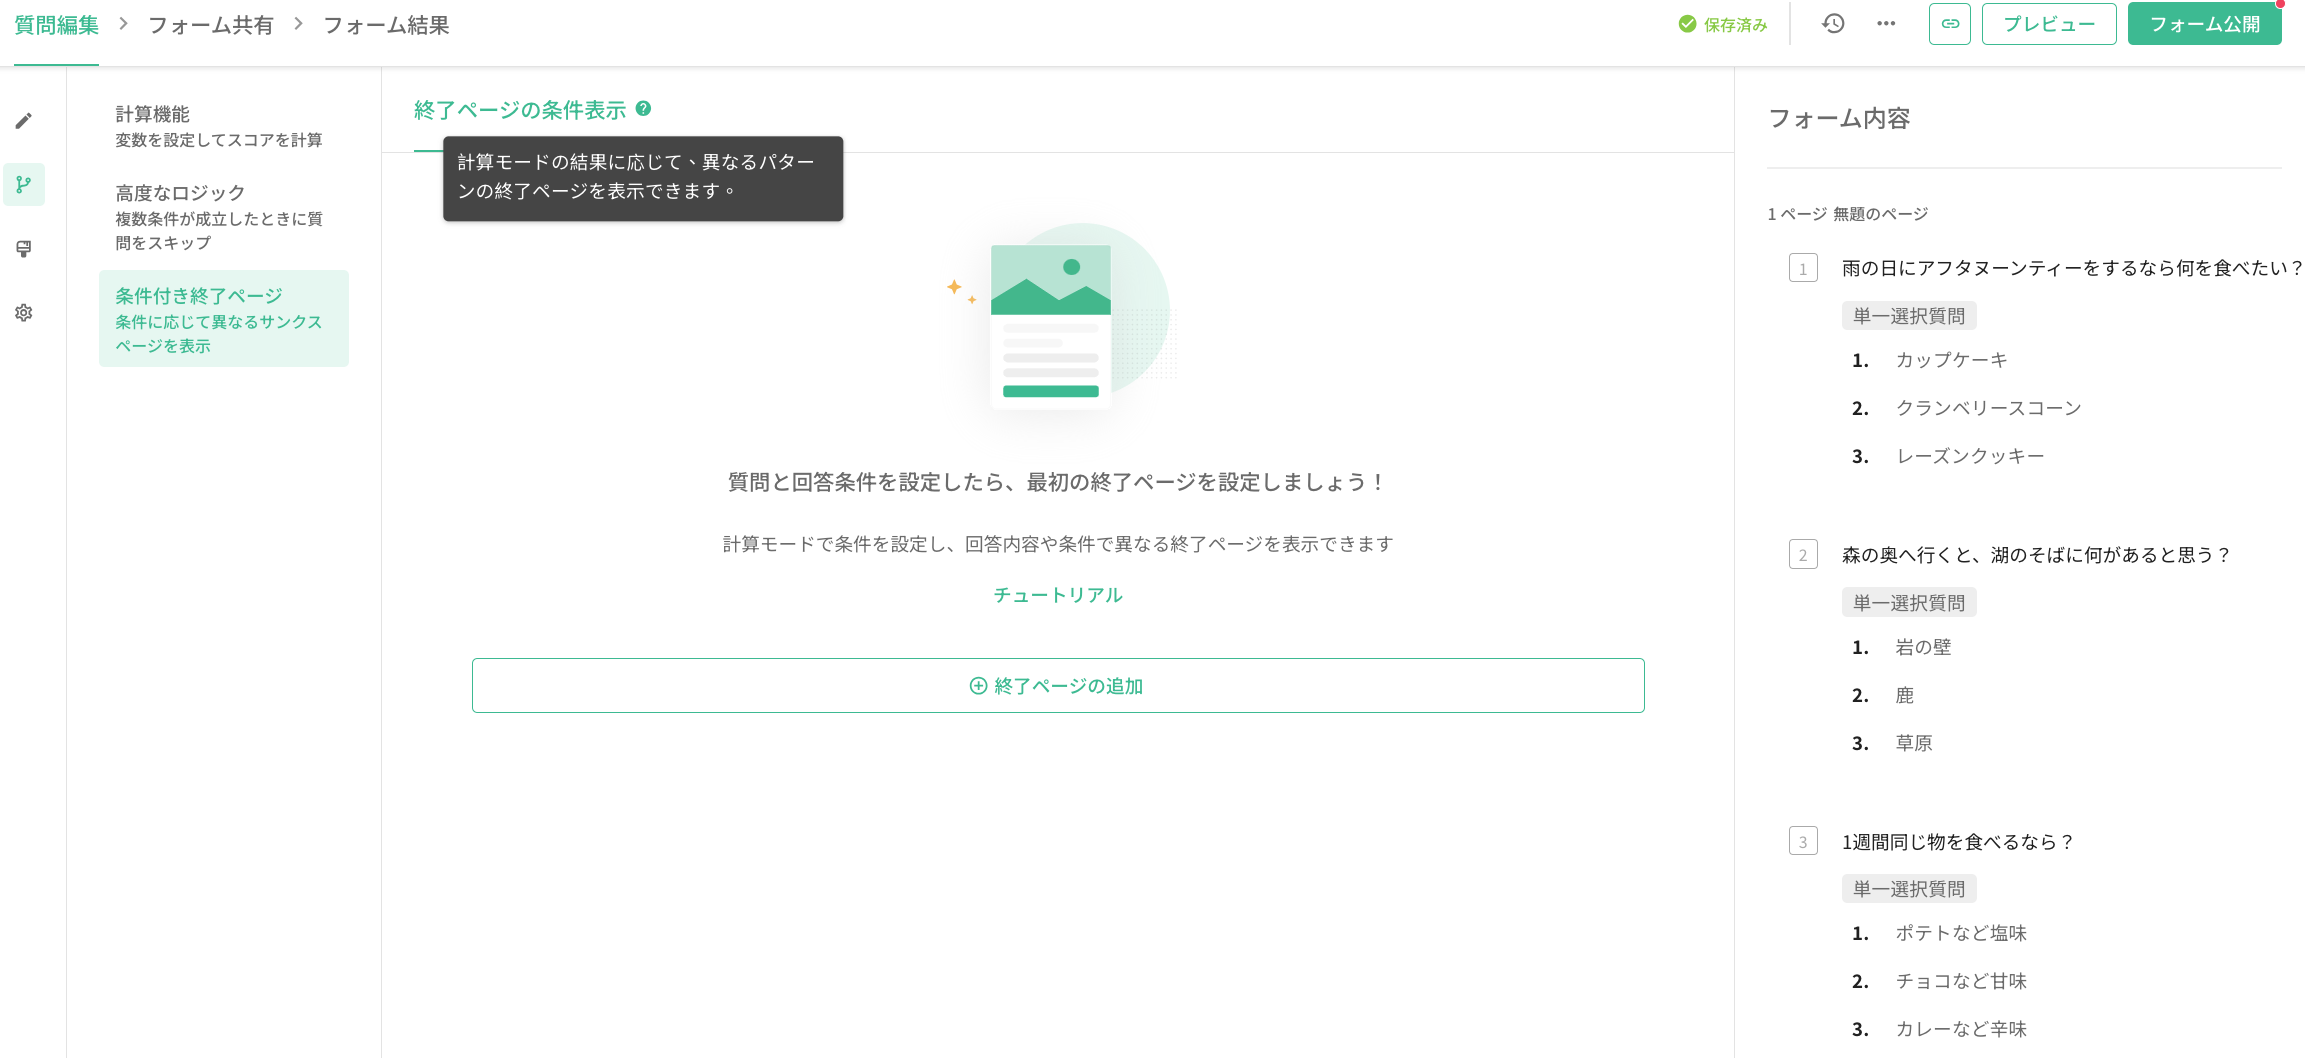Image resolution: width=2305 pixels, height=1058 pixels.
Task: Click the フォーム内容 heading
Action: point(1839,118)
